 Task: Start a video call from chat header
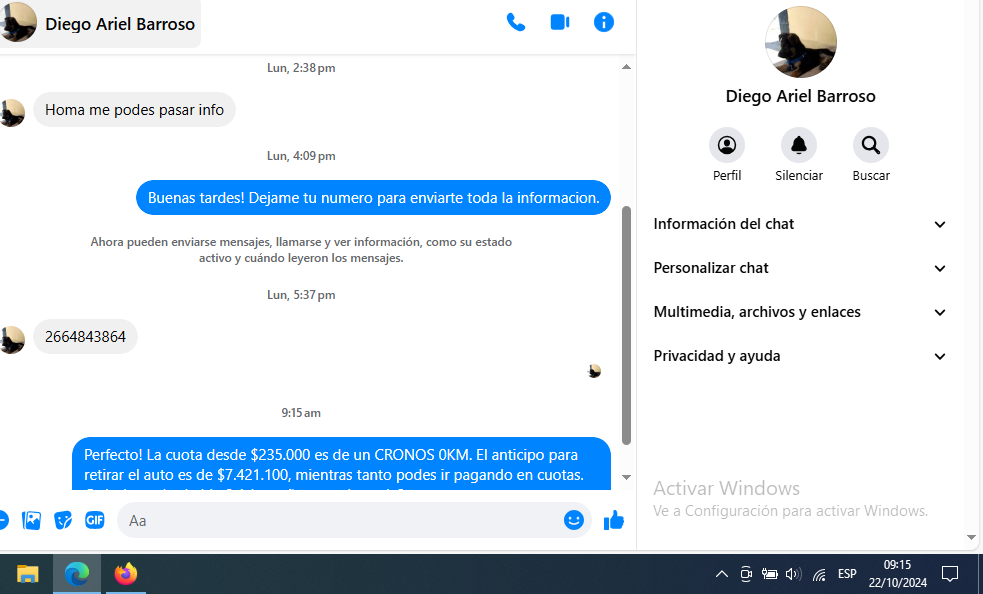pyautogui.click(x=560, y=22)
